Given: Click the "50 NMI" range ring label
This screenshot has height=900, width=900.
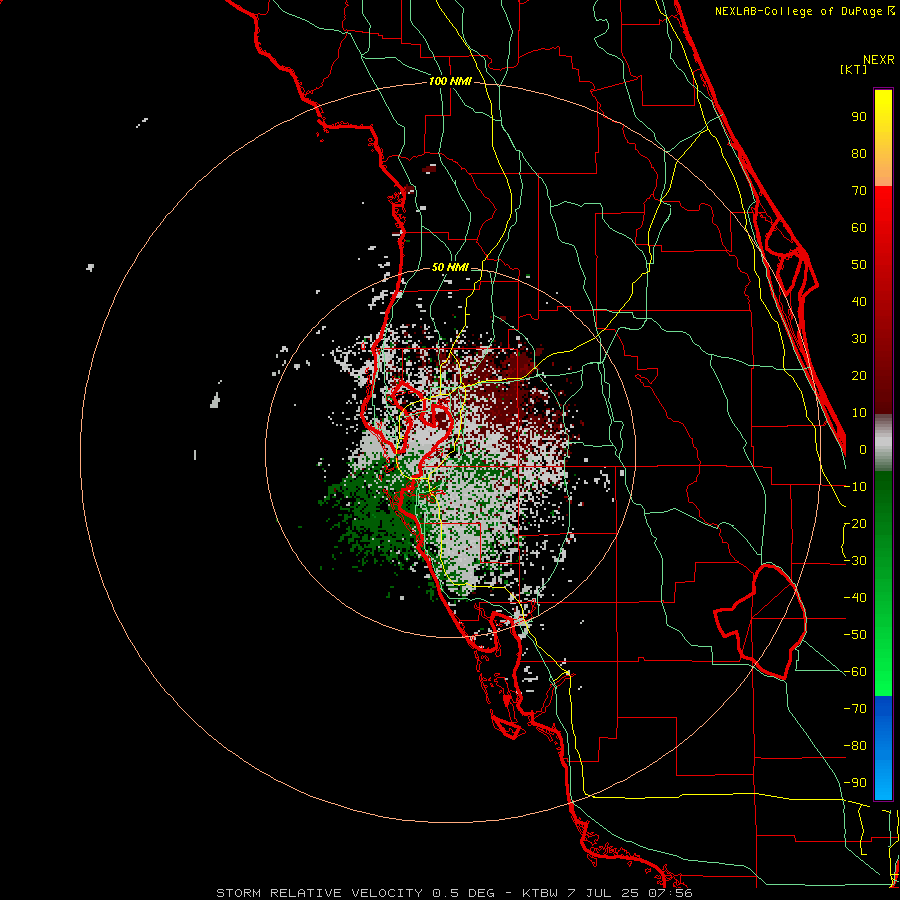Looking at the screenshot, I should (450, 267).
